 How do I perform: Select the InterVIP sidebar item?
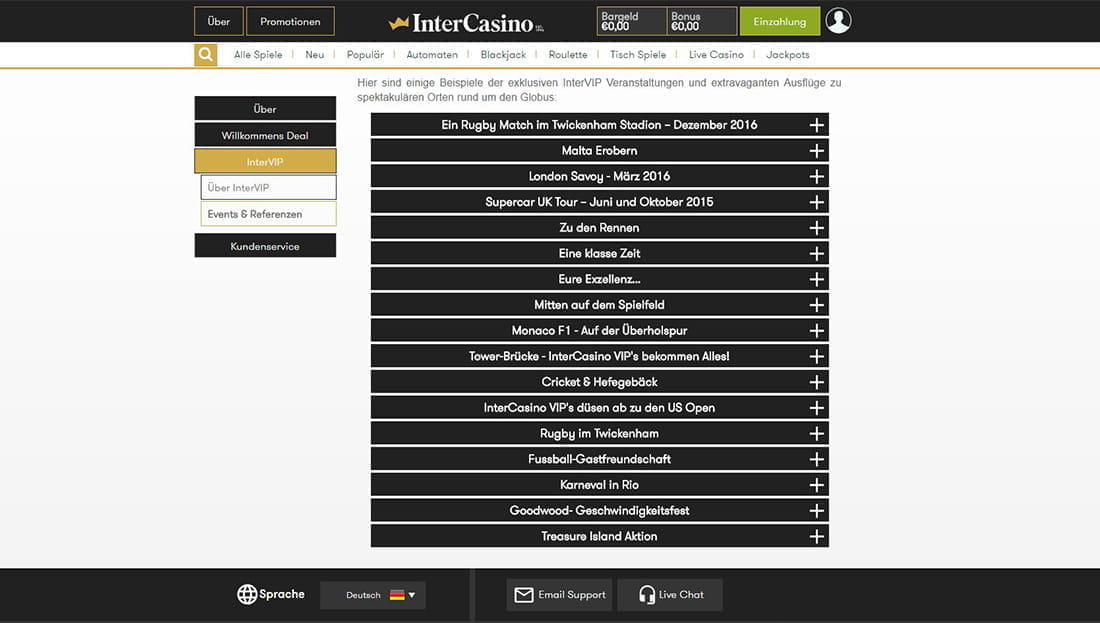pyautogui.click(x=265, y=161)
